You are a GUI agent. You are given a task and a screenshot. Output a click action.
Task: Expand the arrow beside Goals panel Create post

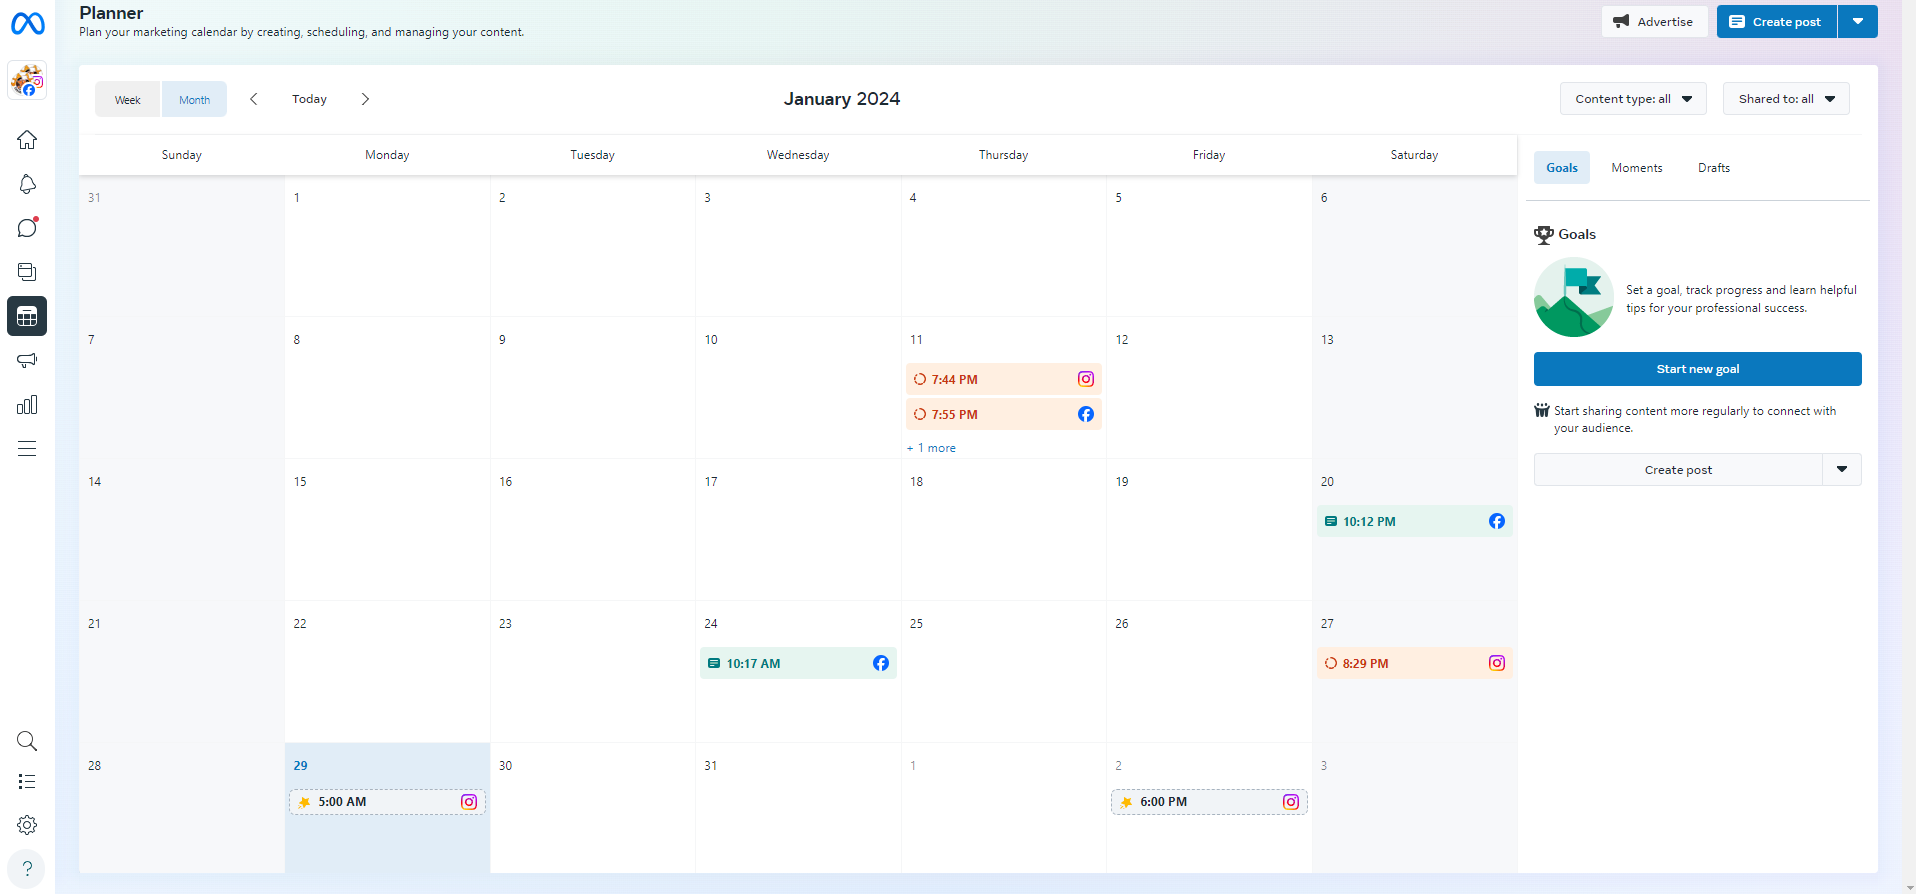point(1842,470)
